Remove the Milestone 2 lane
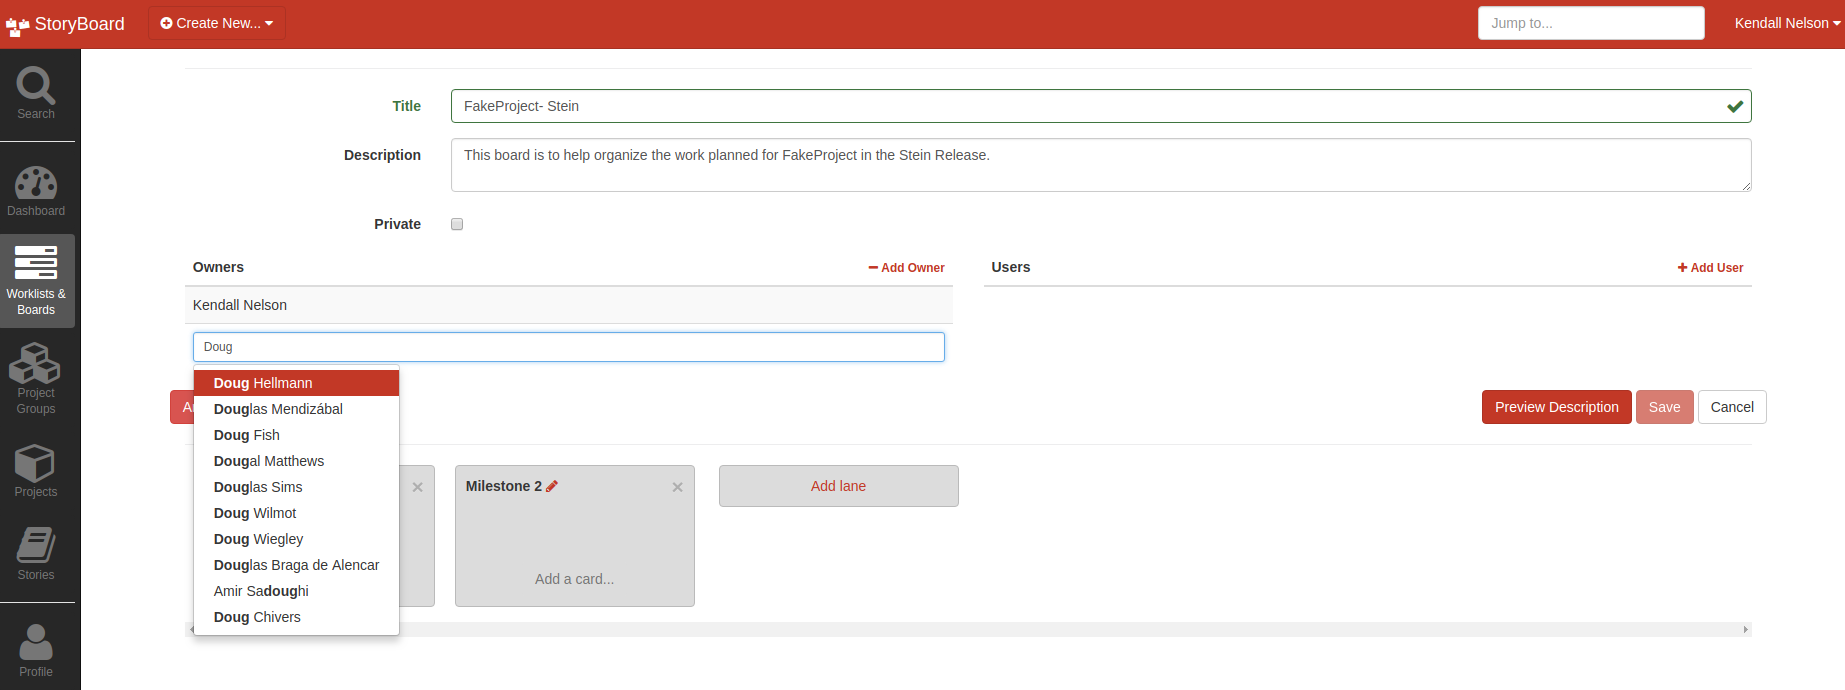1845x690 pixels. coord(677,487)
